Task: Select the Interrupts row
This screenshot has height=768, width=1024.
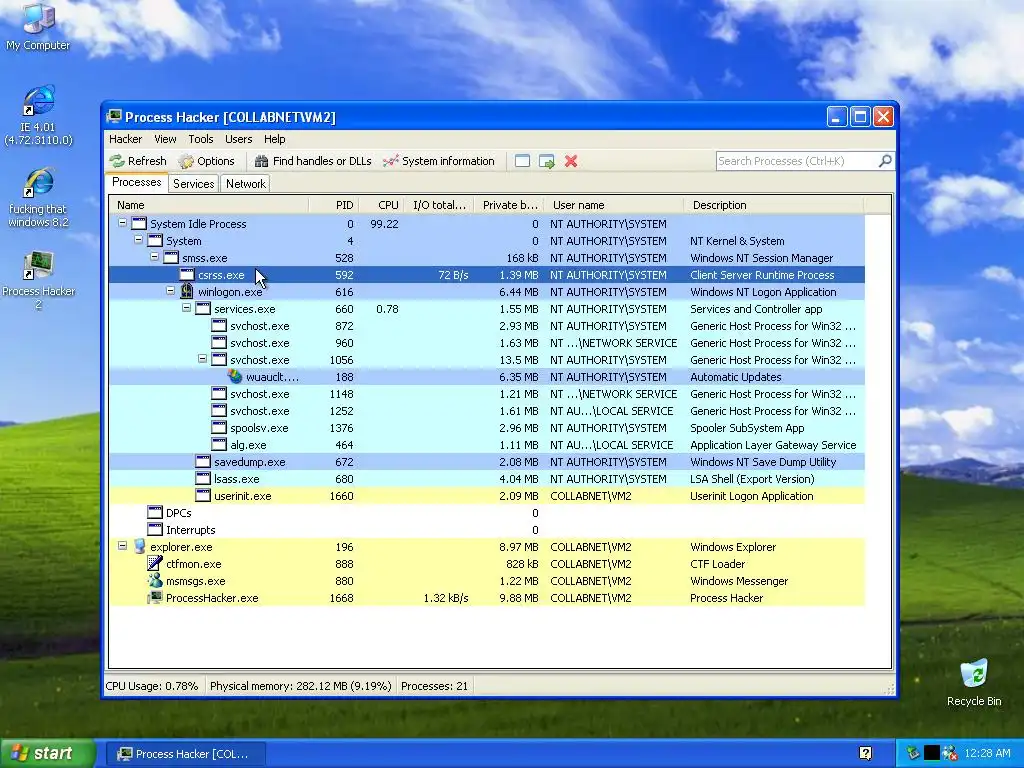Action: pyautogui.click(x=487, y=530)
